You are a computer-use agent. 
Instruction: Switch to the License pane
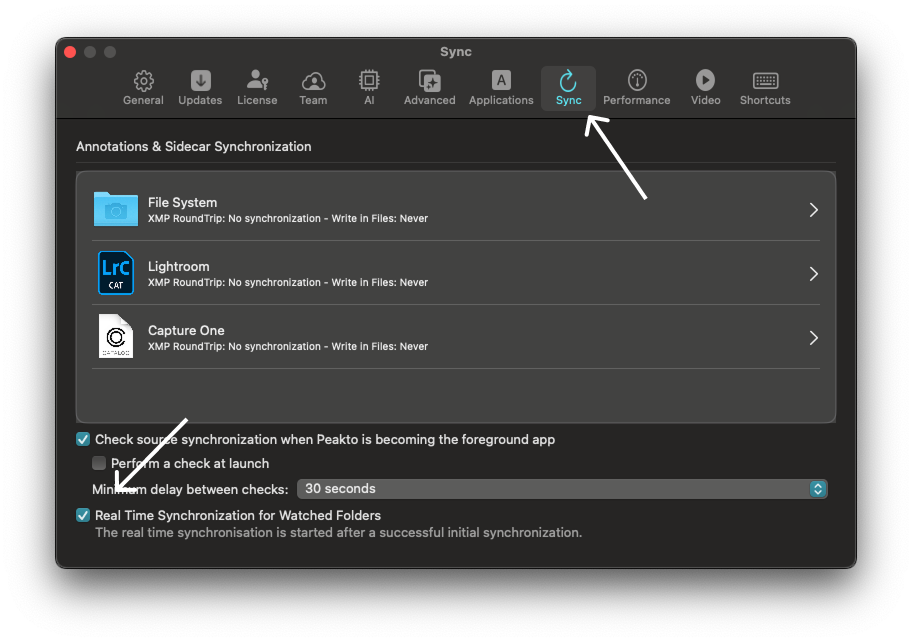pos(257,88)
